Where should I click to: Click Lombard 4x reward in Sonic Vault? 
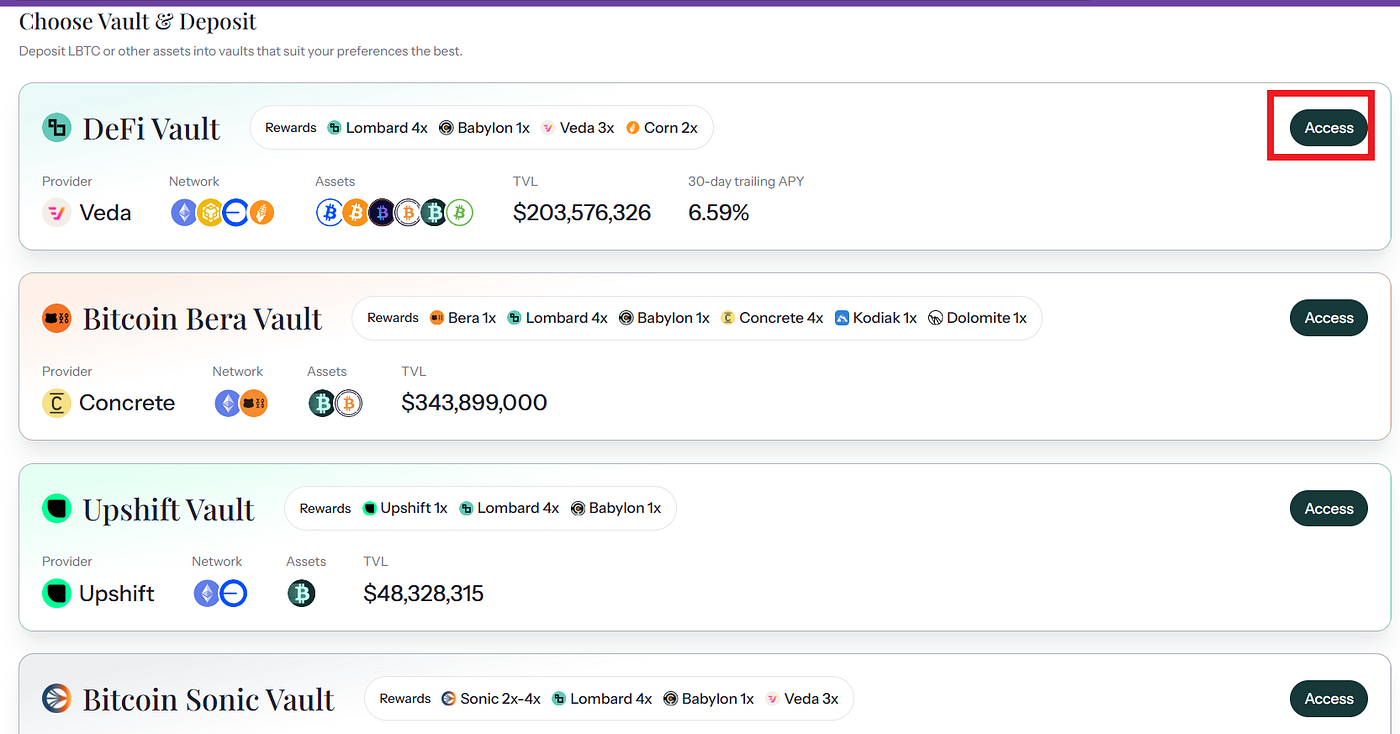click(x=602, y=699)
